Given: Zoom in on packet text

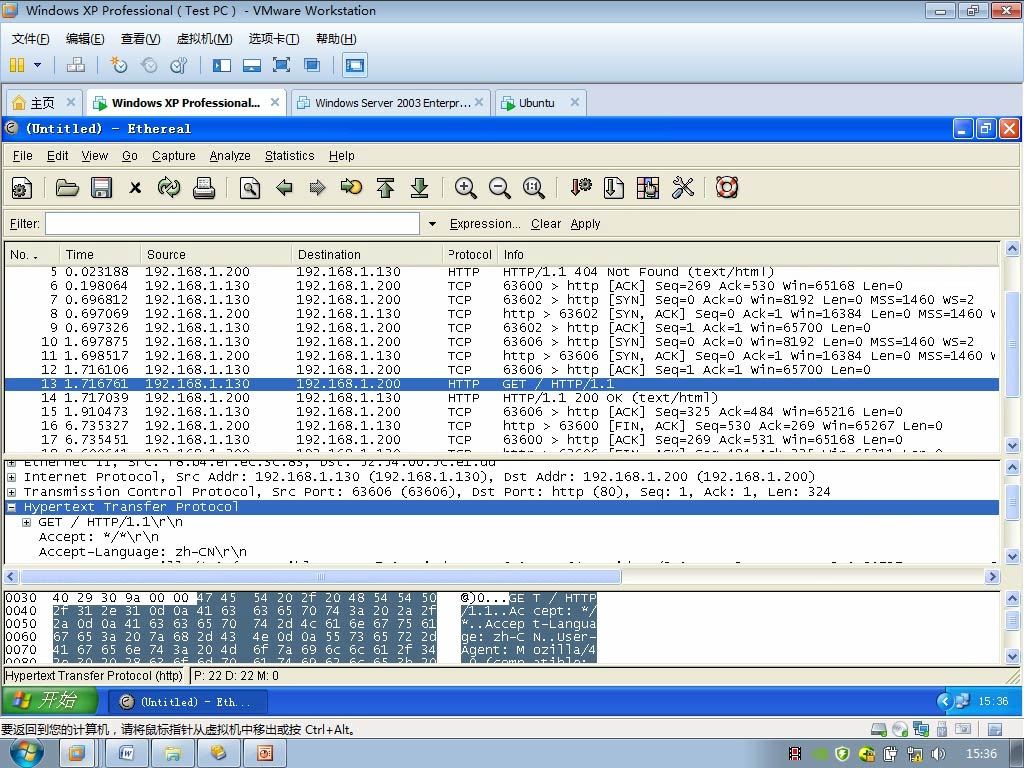Looking at the screenshot, I should pos(465,188).
